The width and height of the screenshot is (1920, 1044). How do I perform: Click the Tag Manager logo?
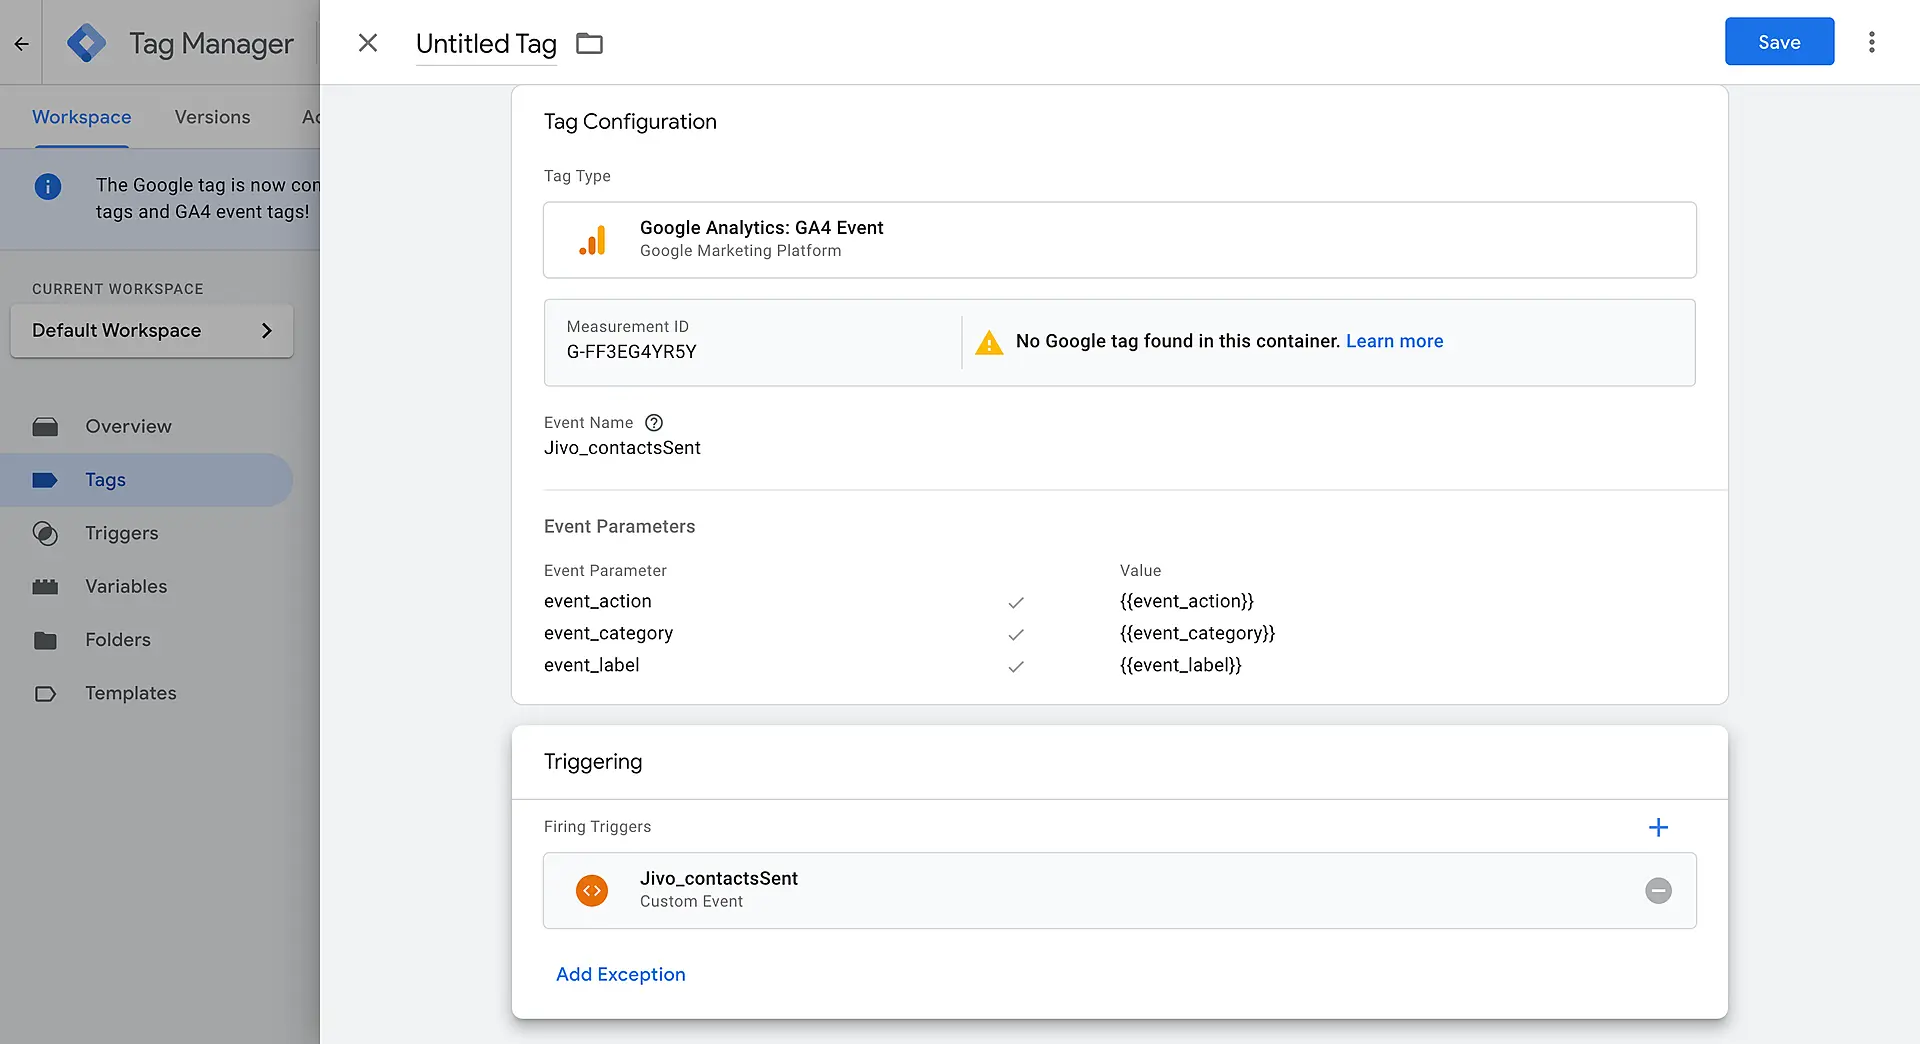tap(86, 43)
